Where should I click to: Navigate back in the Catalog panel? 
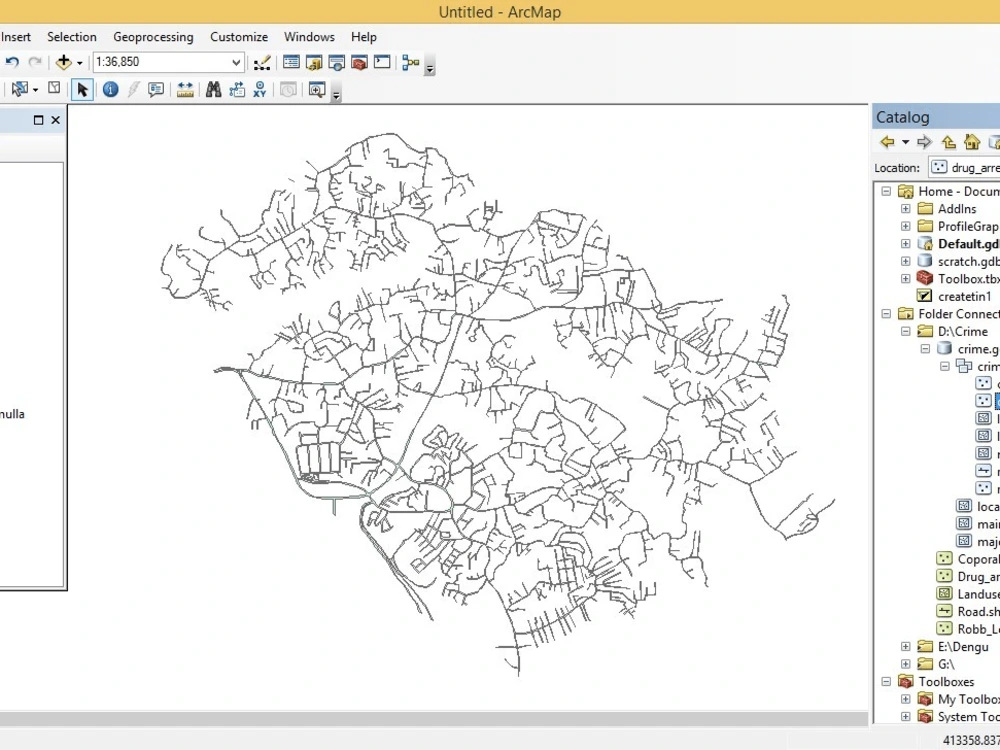click(x=889, y=142)
